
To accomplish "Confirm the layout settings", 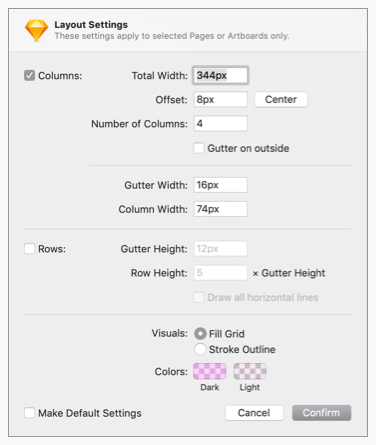I will pos(322,413).
